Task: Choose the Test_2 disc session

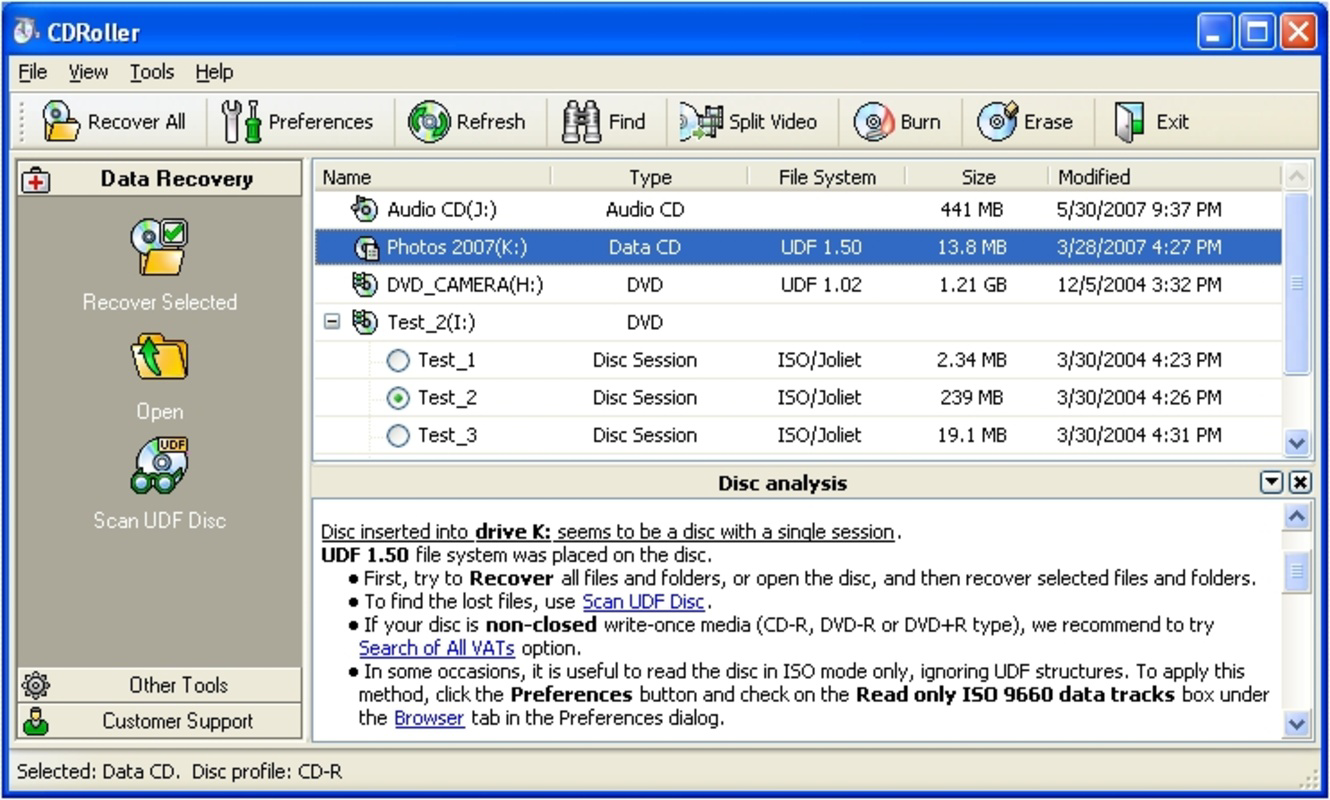Action: [x=399, y=397]
